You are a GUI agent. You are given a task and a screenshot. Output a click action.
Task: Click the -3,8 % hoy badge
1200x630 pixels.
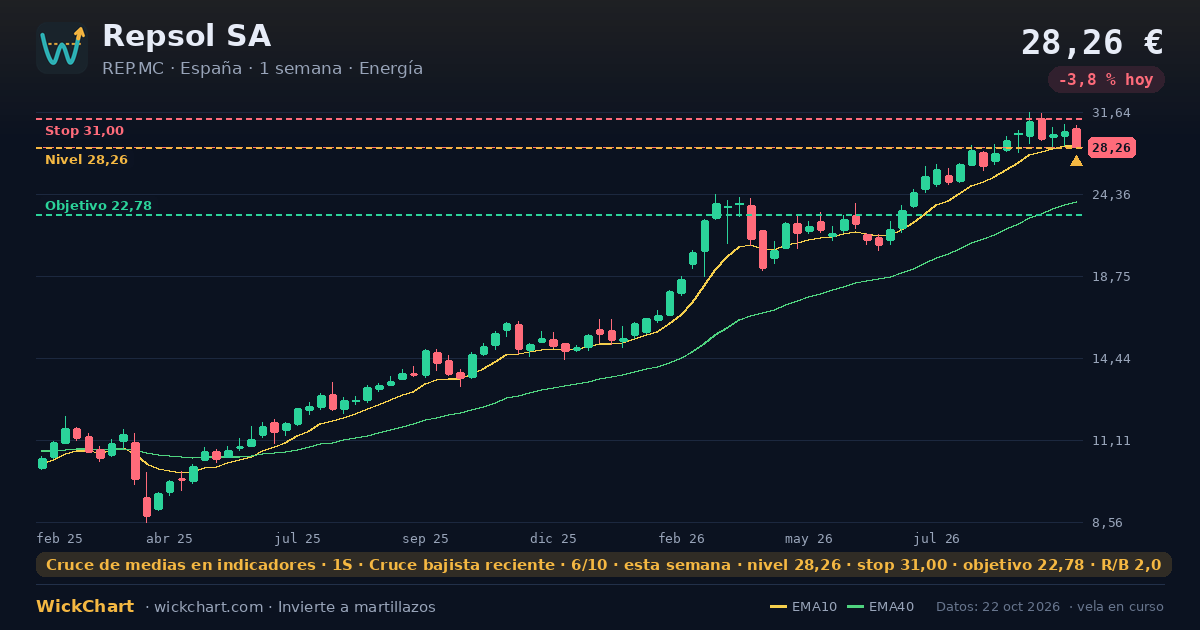(x=1106, y=79)
